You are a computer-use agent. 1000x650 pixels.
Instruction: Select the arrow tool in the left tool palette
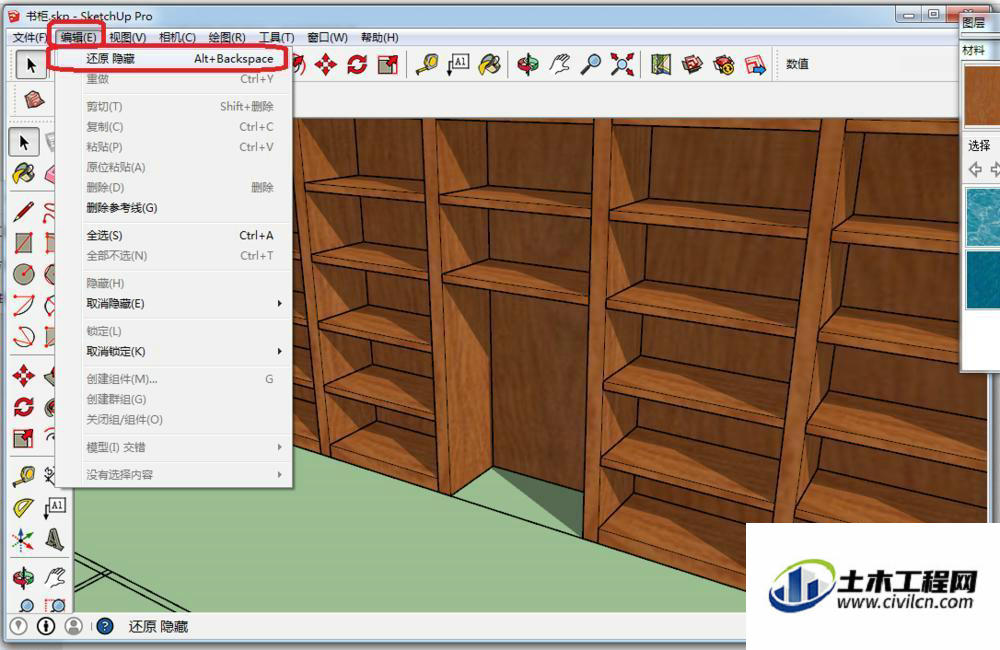[24, 142]
